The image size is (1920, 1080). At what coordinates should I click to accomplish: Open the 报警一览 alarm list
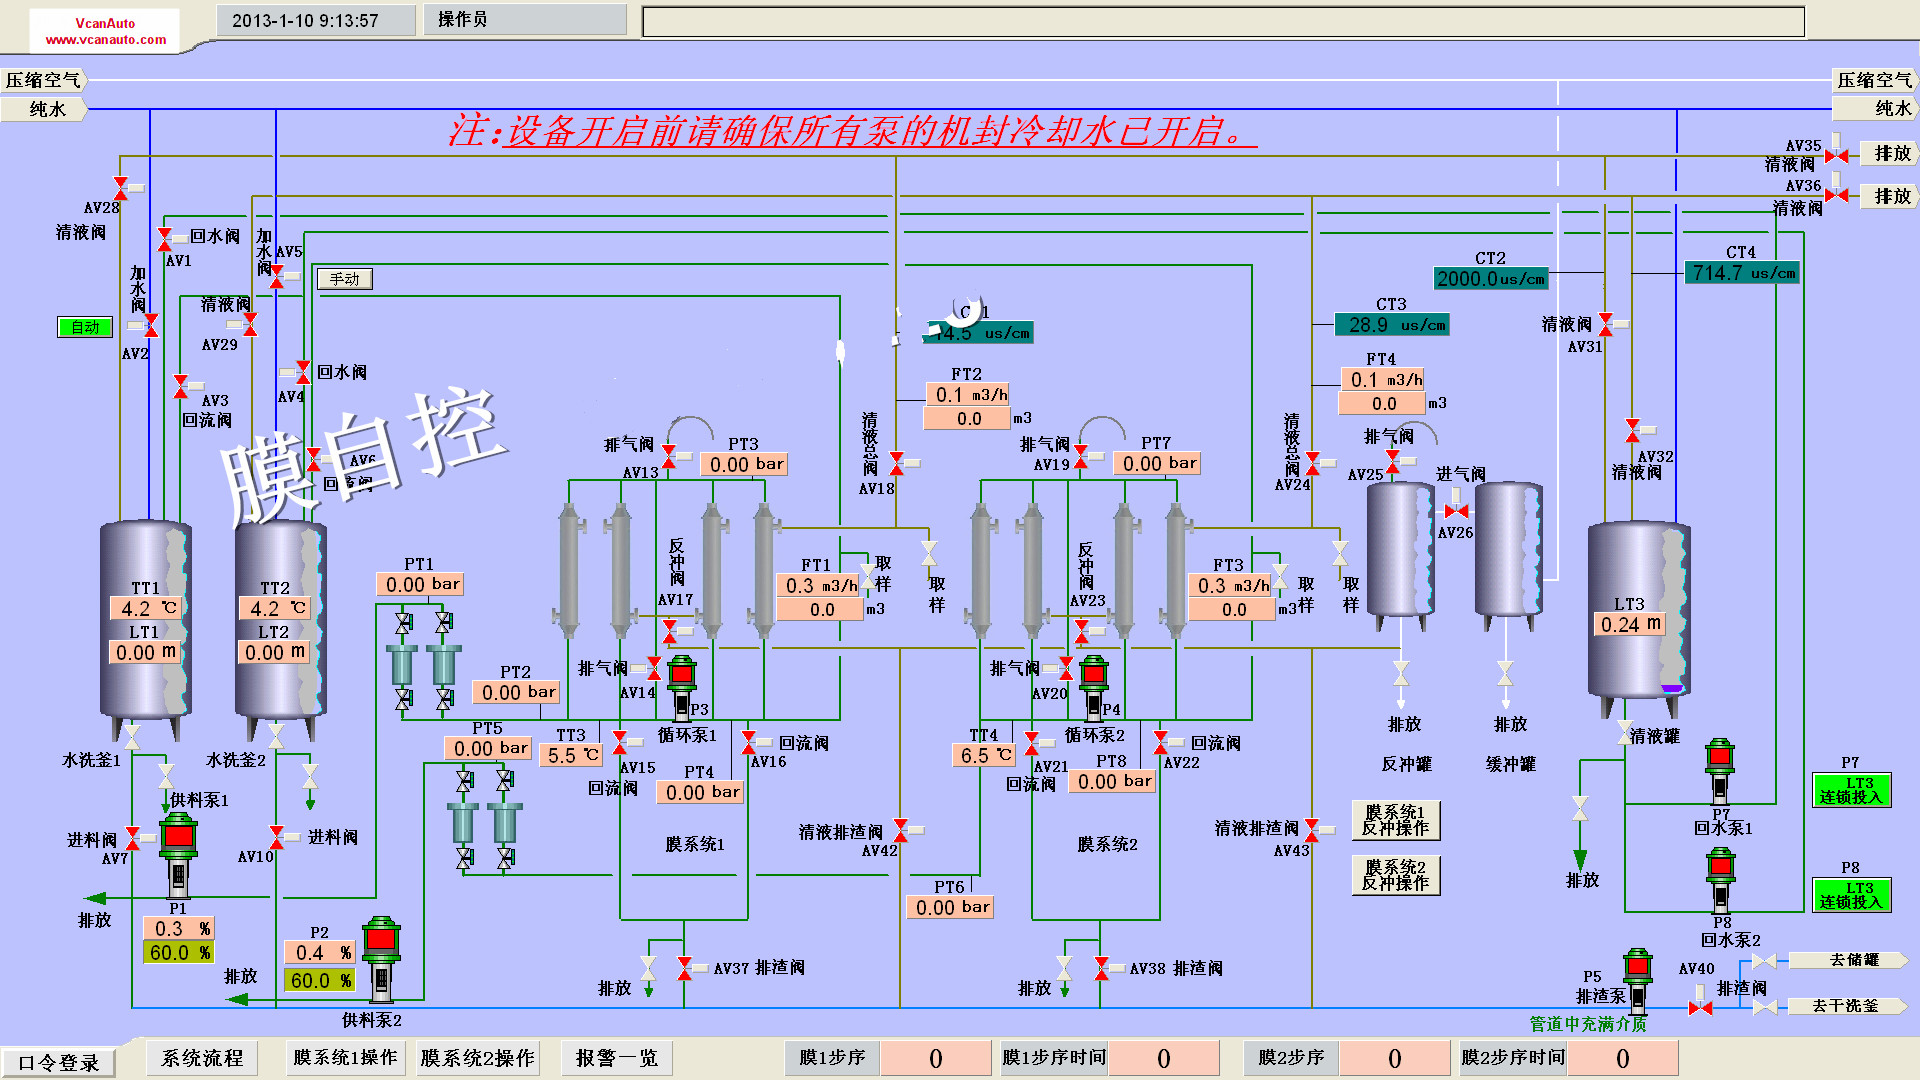pyautogui.click(x=616, y=1058)
